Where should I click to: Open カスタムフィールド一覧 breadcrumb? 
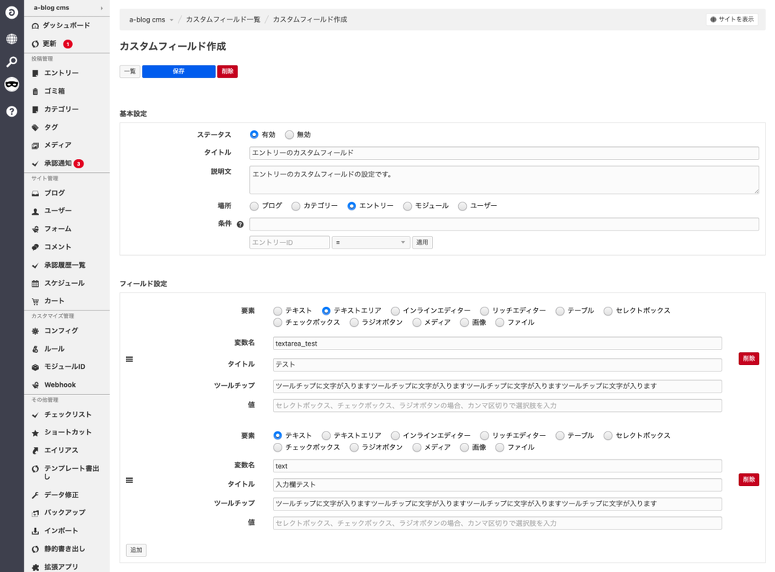[x=223, y=19]
